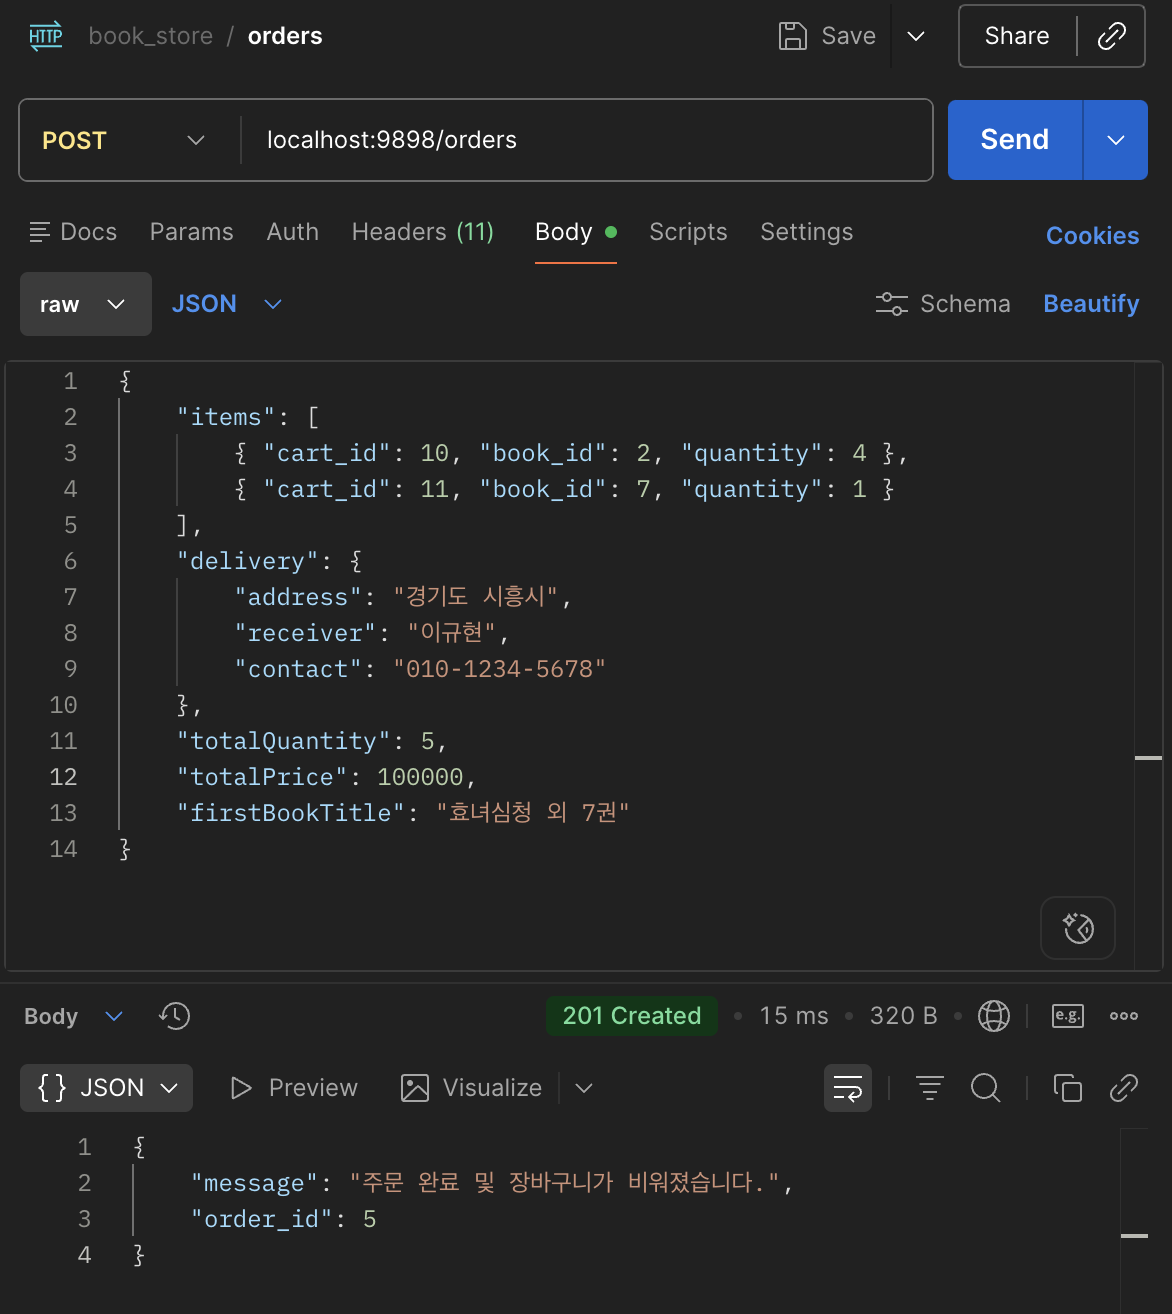This screenshot has height=1314, width=1172.
Task: Click the HTTP request type icon
Action: click(46, 36)
